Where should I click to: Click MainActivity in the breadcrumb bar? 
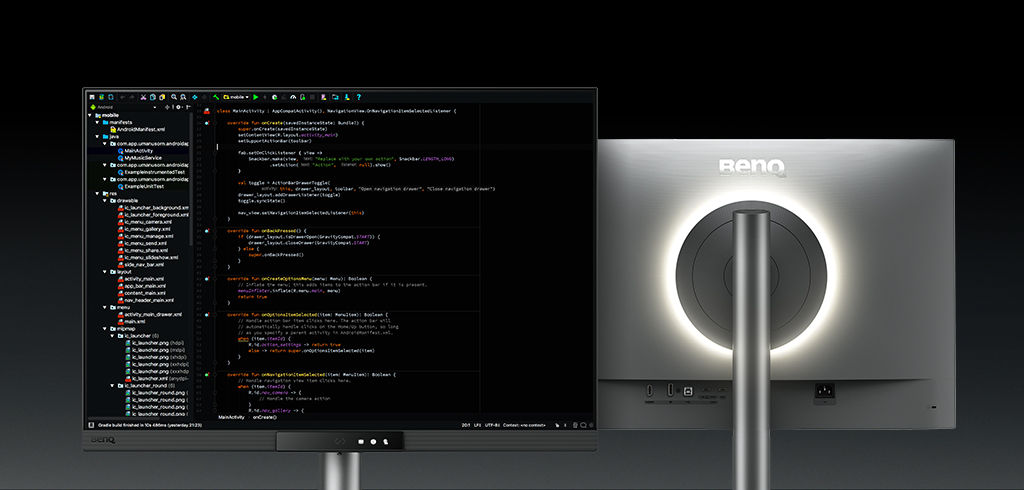232,416
